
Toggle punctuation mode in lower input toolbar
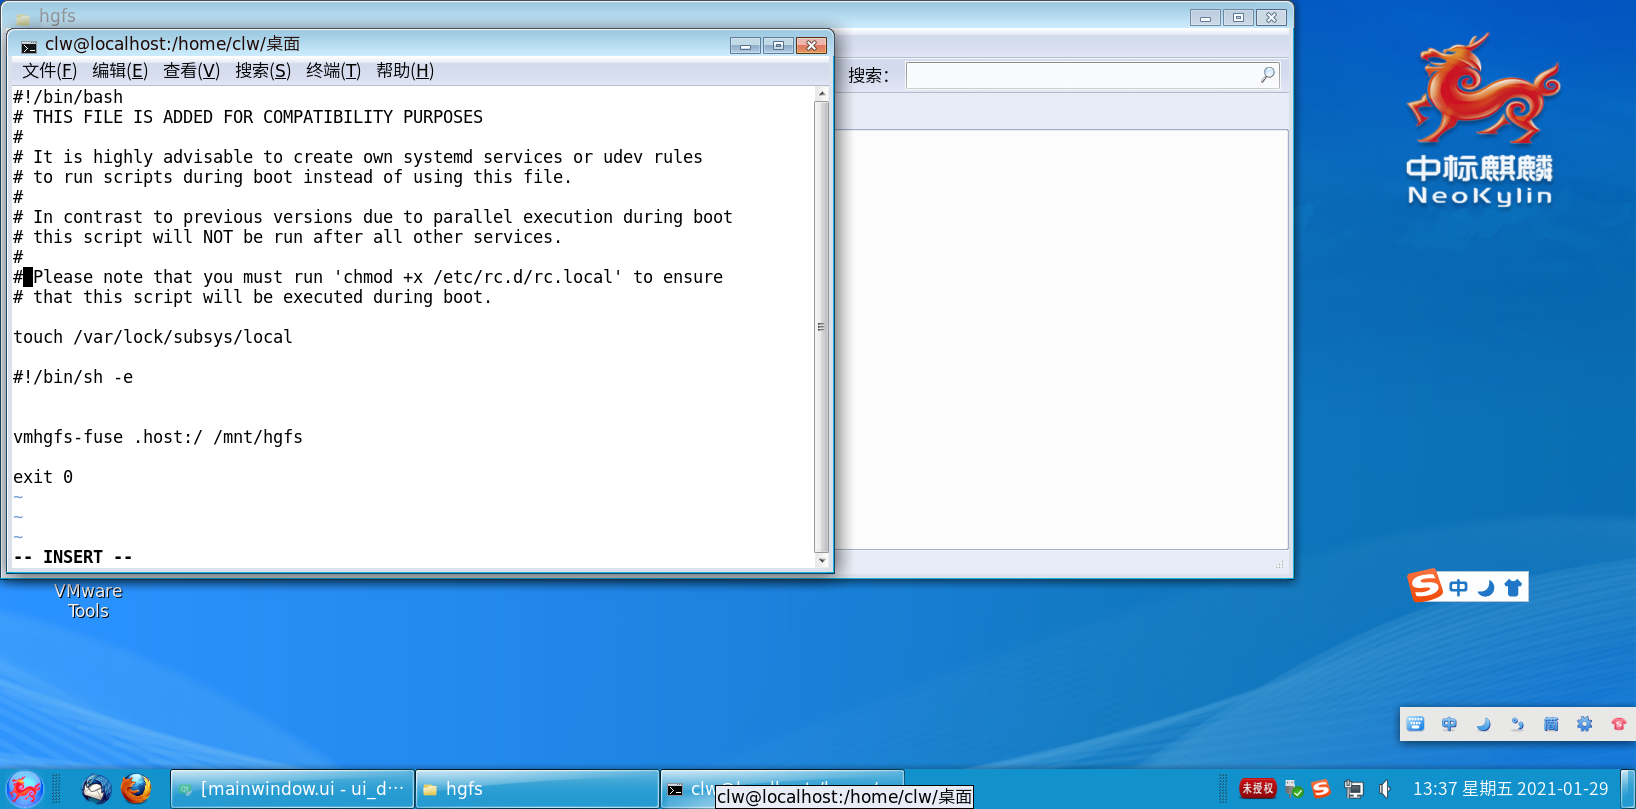(x=1517, y=724)
